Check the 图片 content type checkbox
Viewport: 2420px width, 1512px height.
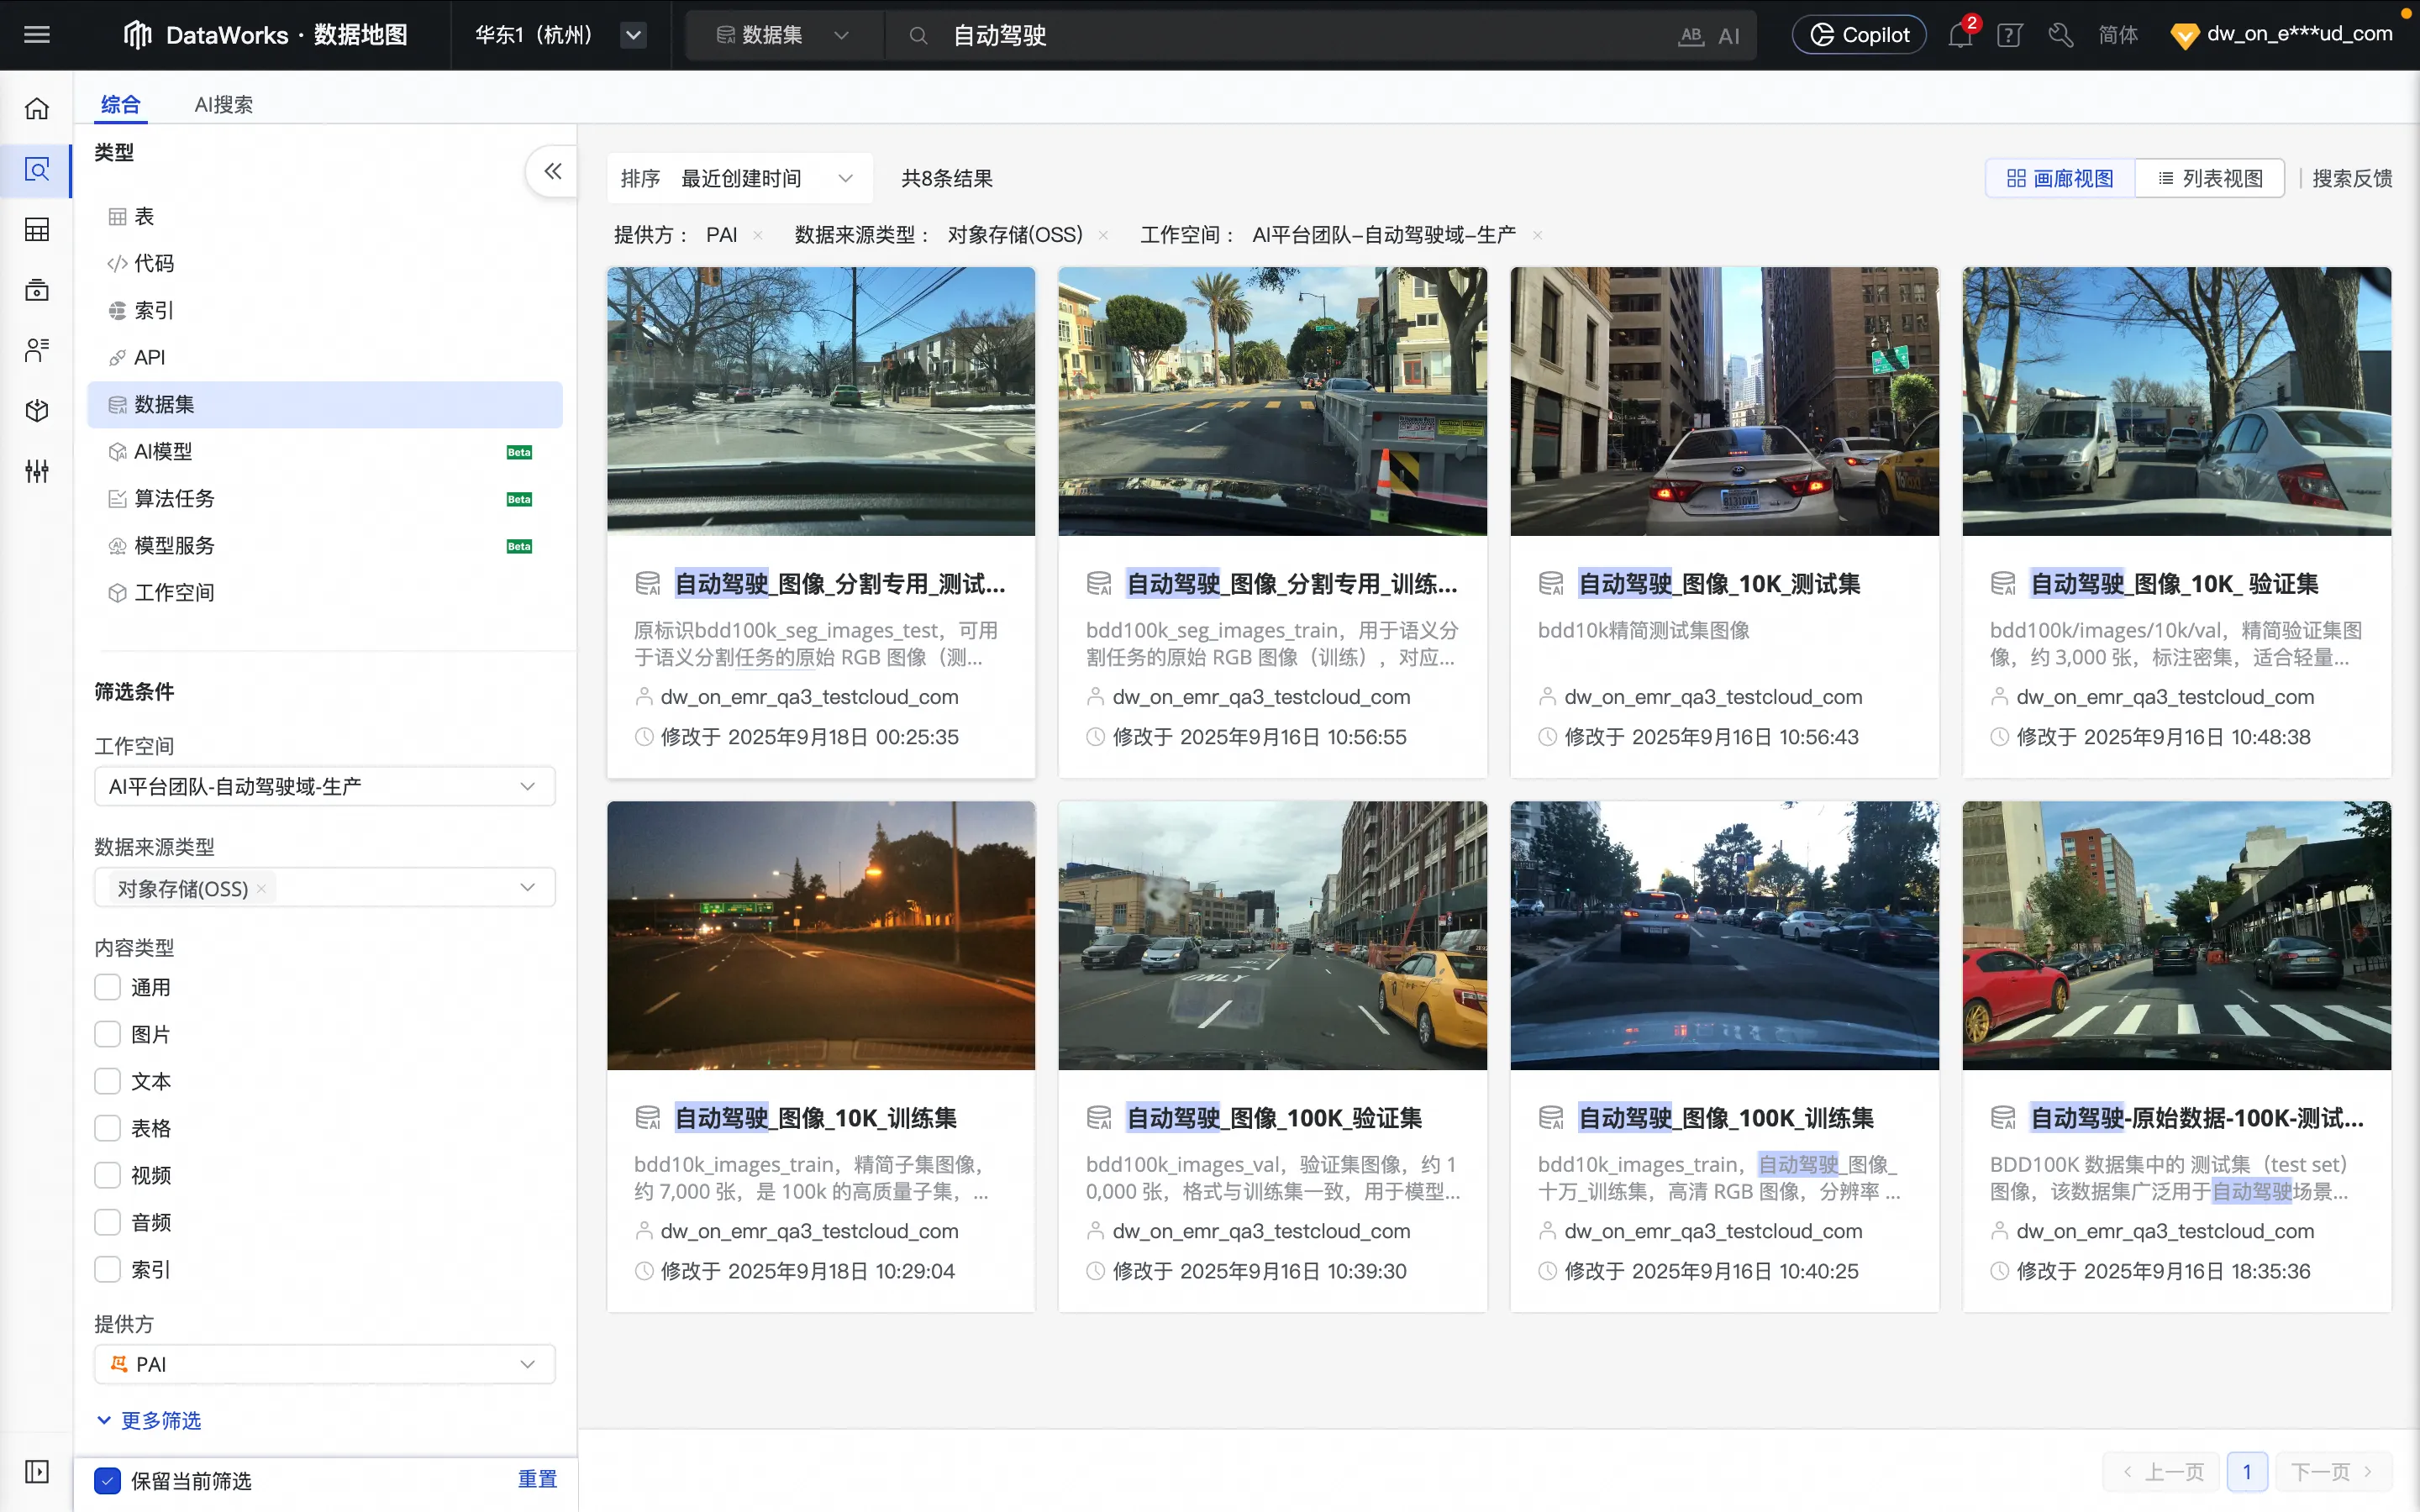[x=107, y=1034]
